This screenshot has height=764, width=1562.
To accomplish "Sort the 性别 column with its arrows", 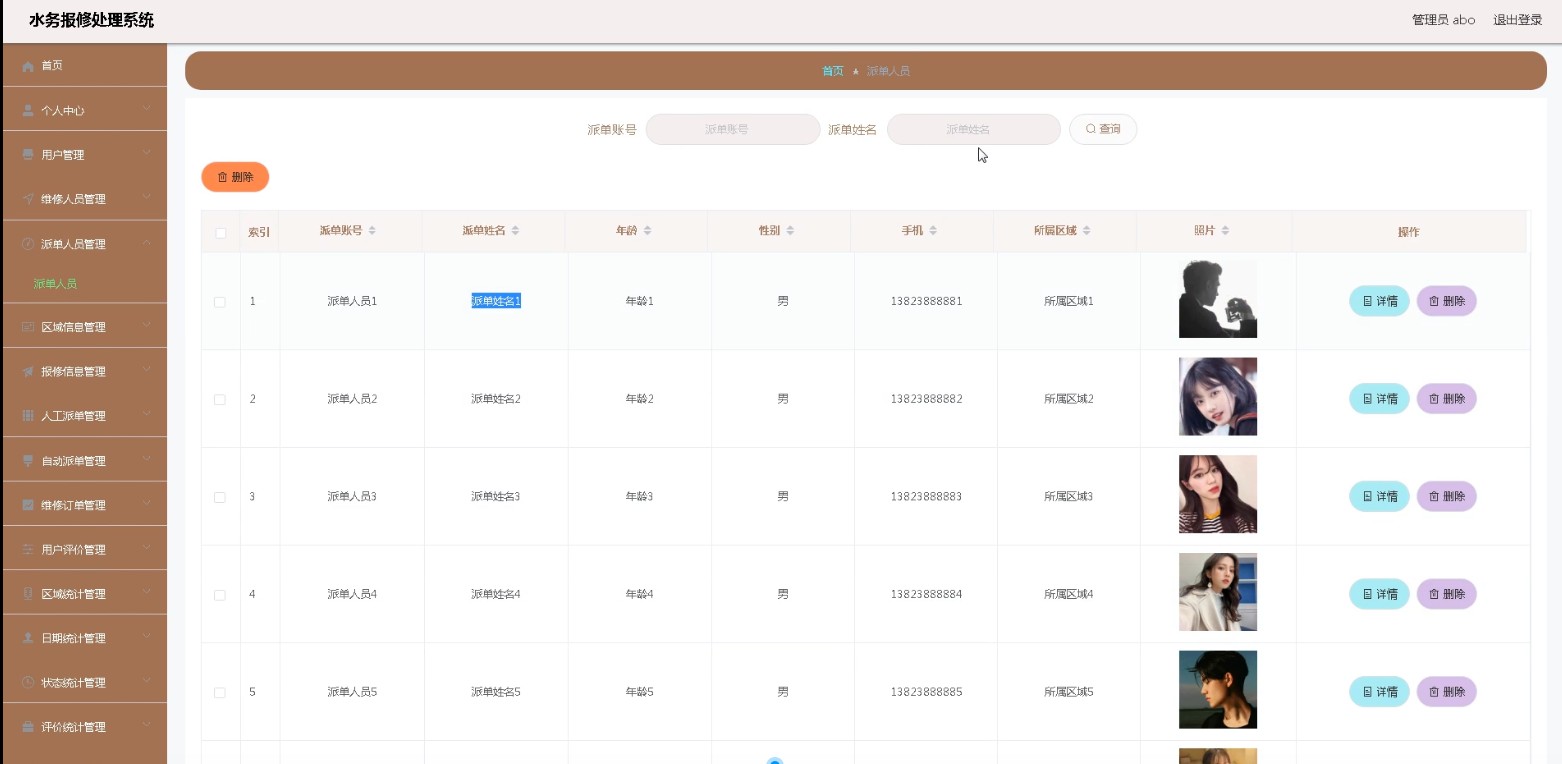I will point(790,231).
